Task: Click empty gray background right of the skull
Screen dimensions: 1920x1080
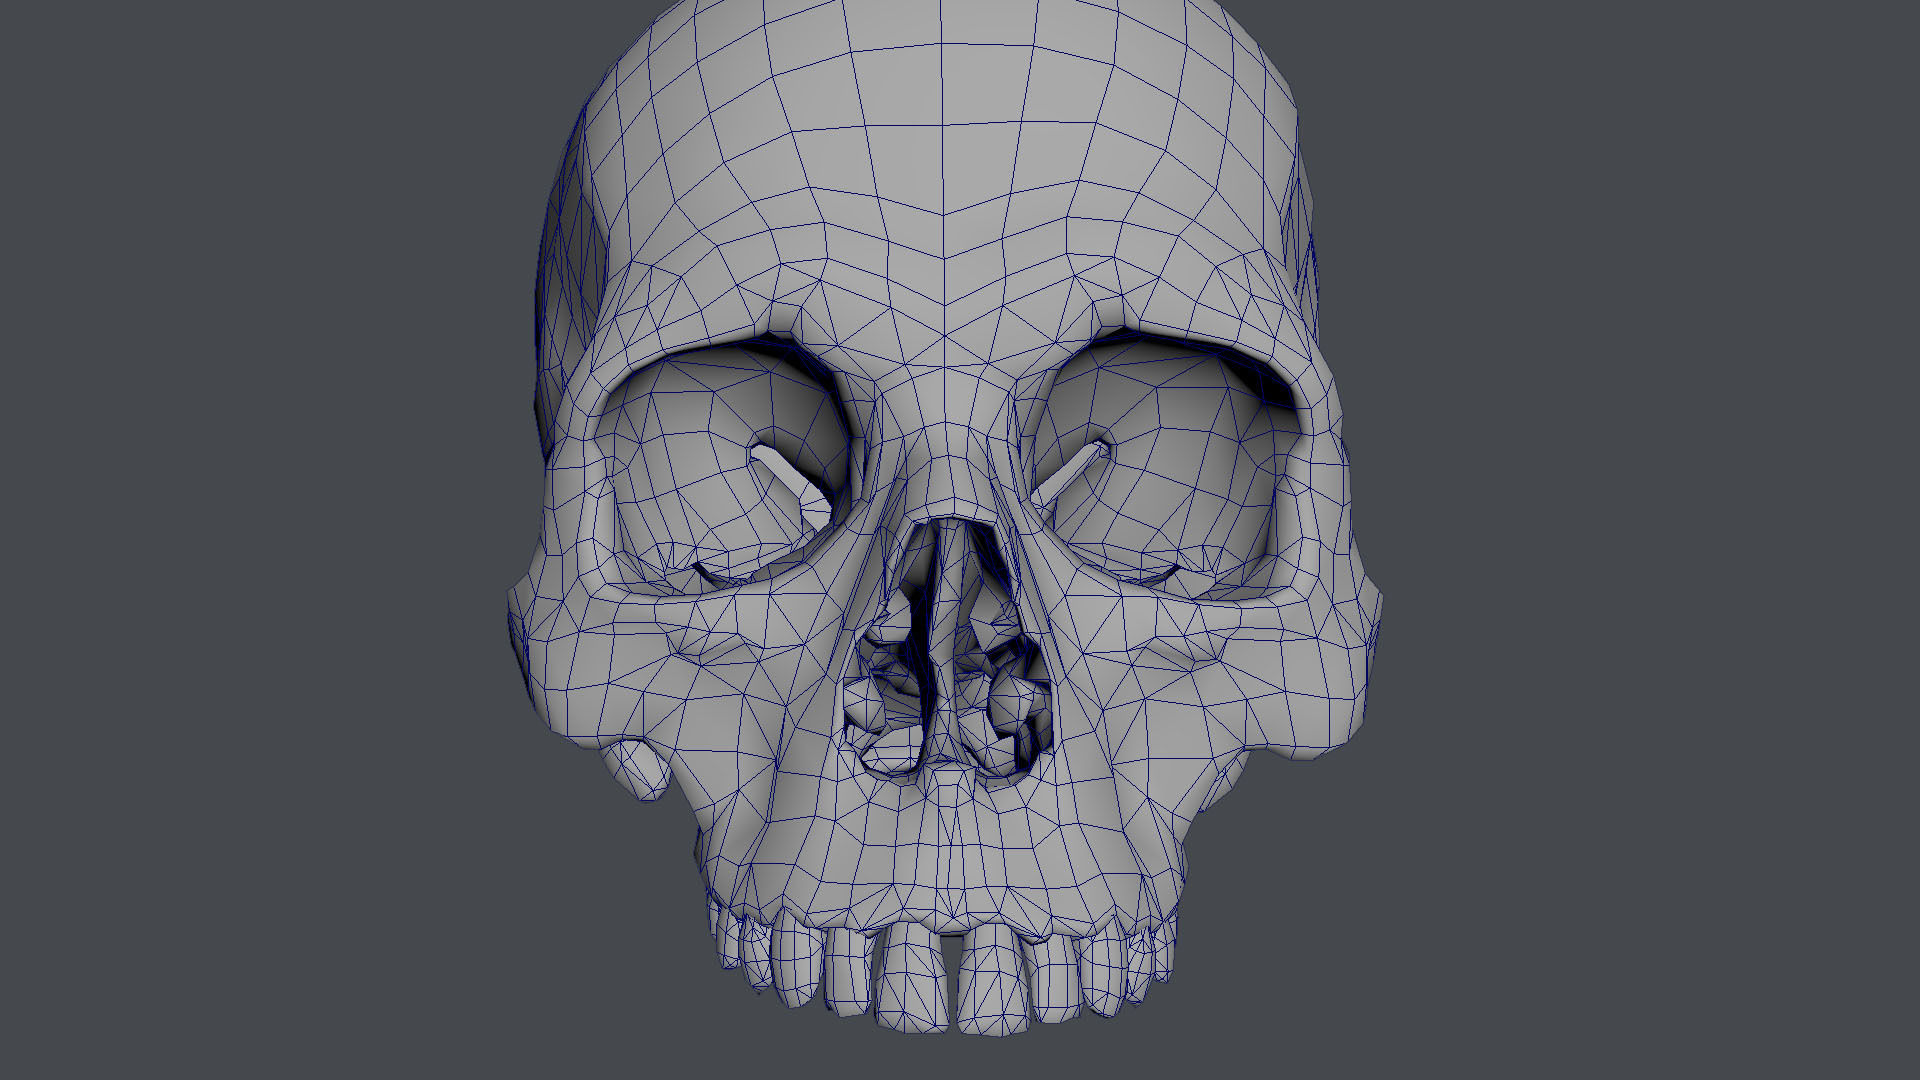Action: 1650,540
